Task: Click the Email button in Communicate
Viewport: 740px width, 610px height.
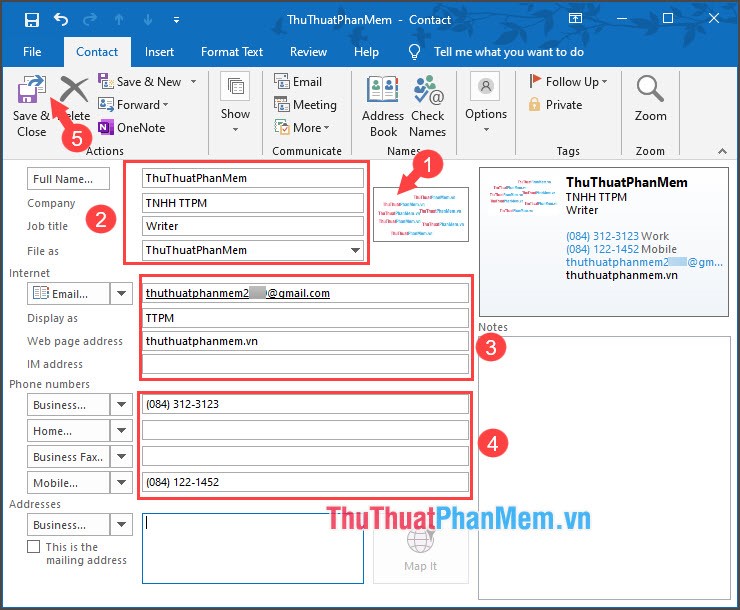Action: coord(298,82)
